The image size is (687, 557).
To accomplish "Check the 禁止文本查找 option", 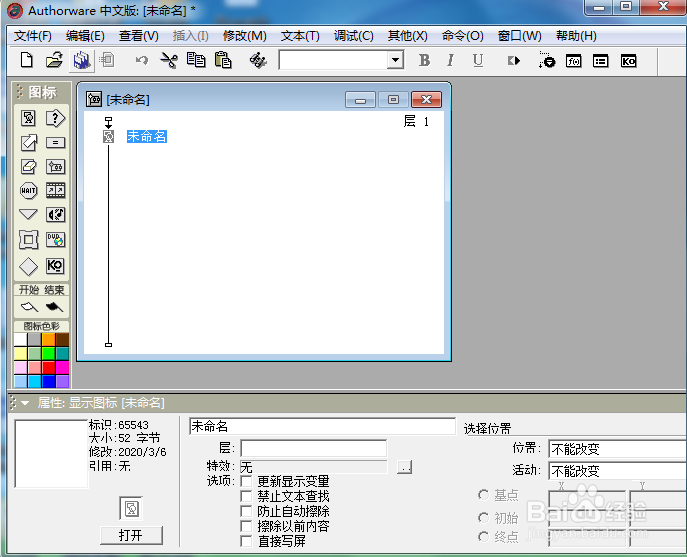I will tap(246, 497).
